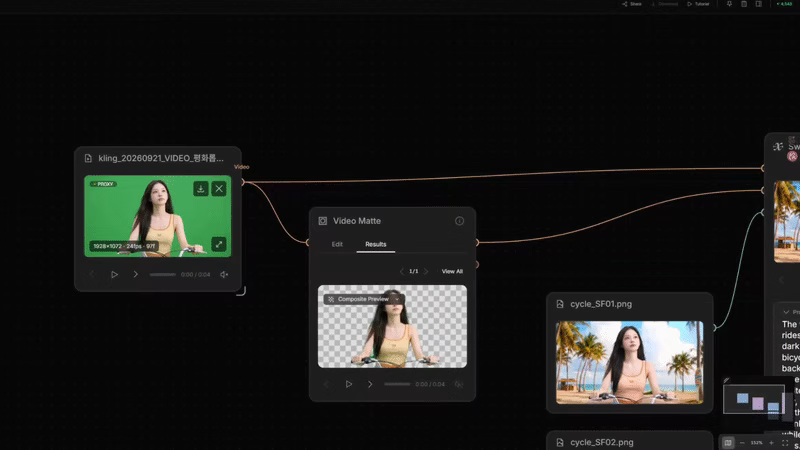Click the Video Matte upper output port

tap(478, 243)
